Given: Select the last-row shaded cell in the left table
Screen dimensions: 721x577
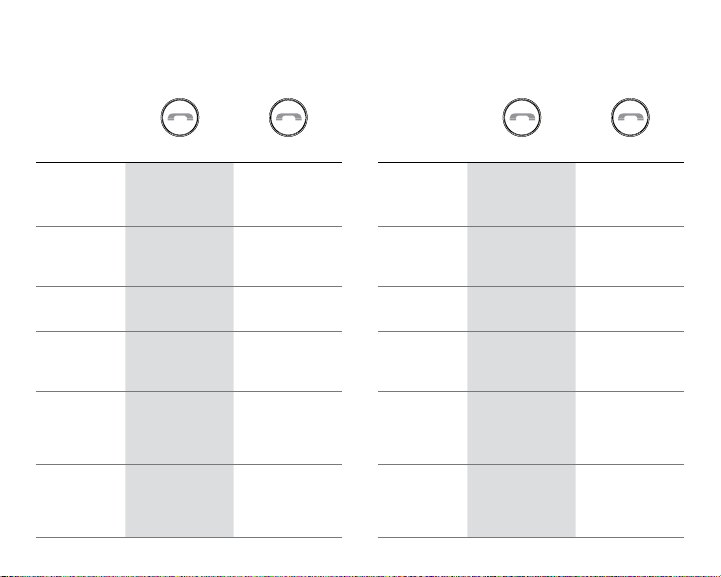Looking at the screenshot, I should pos(179,501).
